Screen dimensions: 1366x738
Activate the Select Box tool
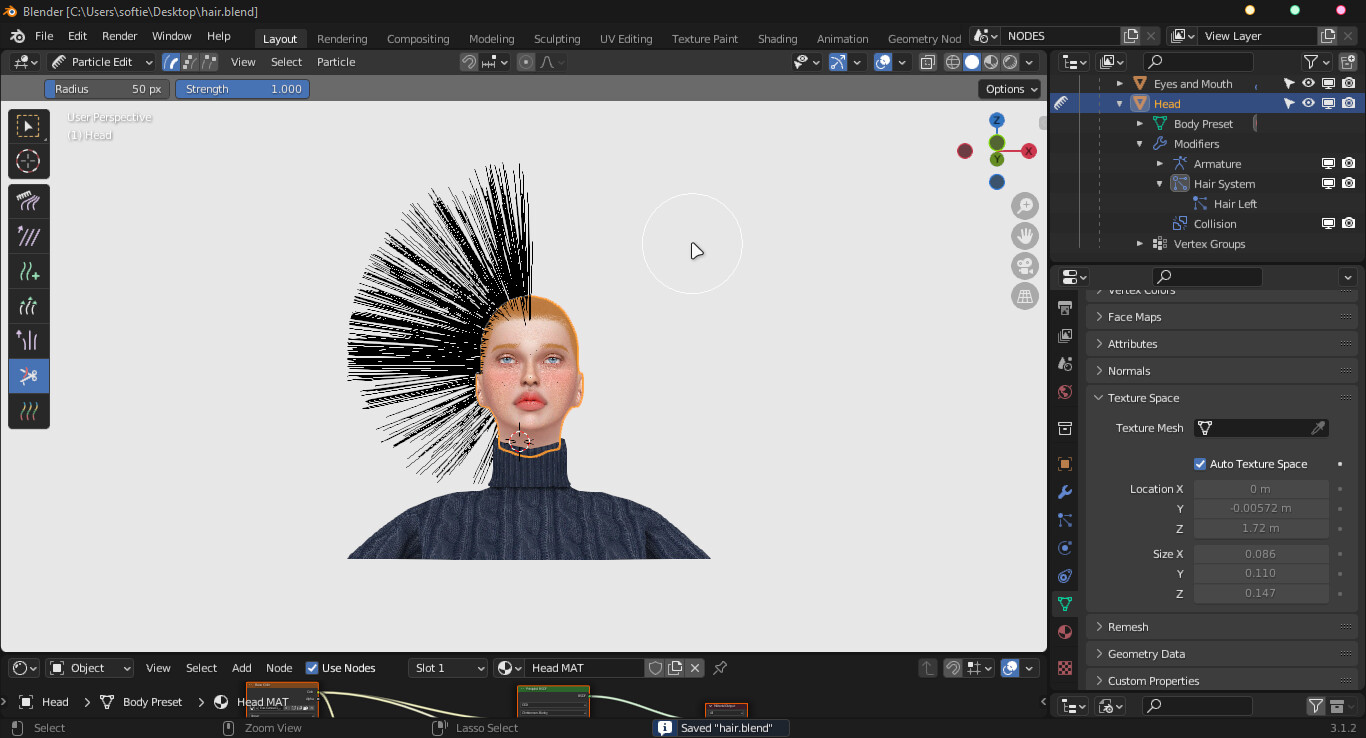tap(29, 126)
